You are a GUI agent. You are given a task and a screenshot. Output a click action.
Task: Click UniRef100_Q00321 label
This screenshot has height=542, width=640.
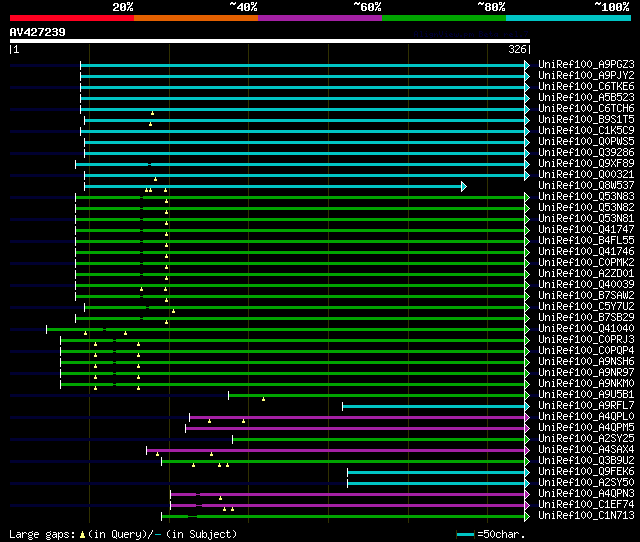point(586,175)
